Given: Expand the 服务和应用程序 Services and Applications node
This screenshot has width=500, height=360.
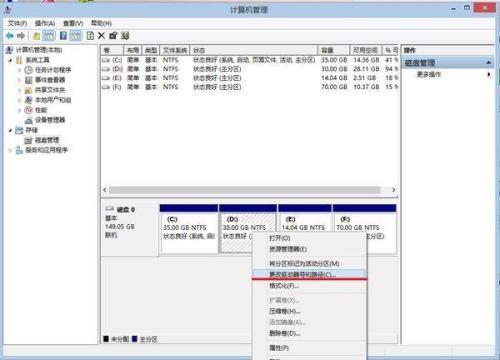Looking at the screenshot, I should 10,150.
